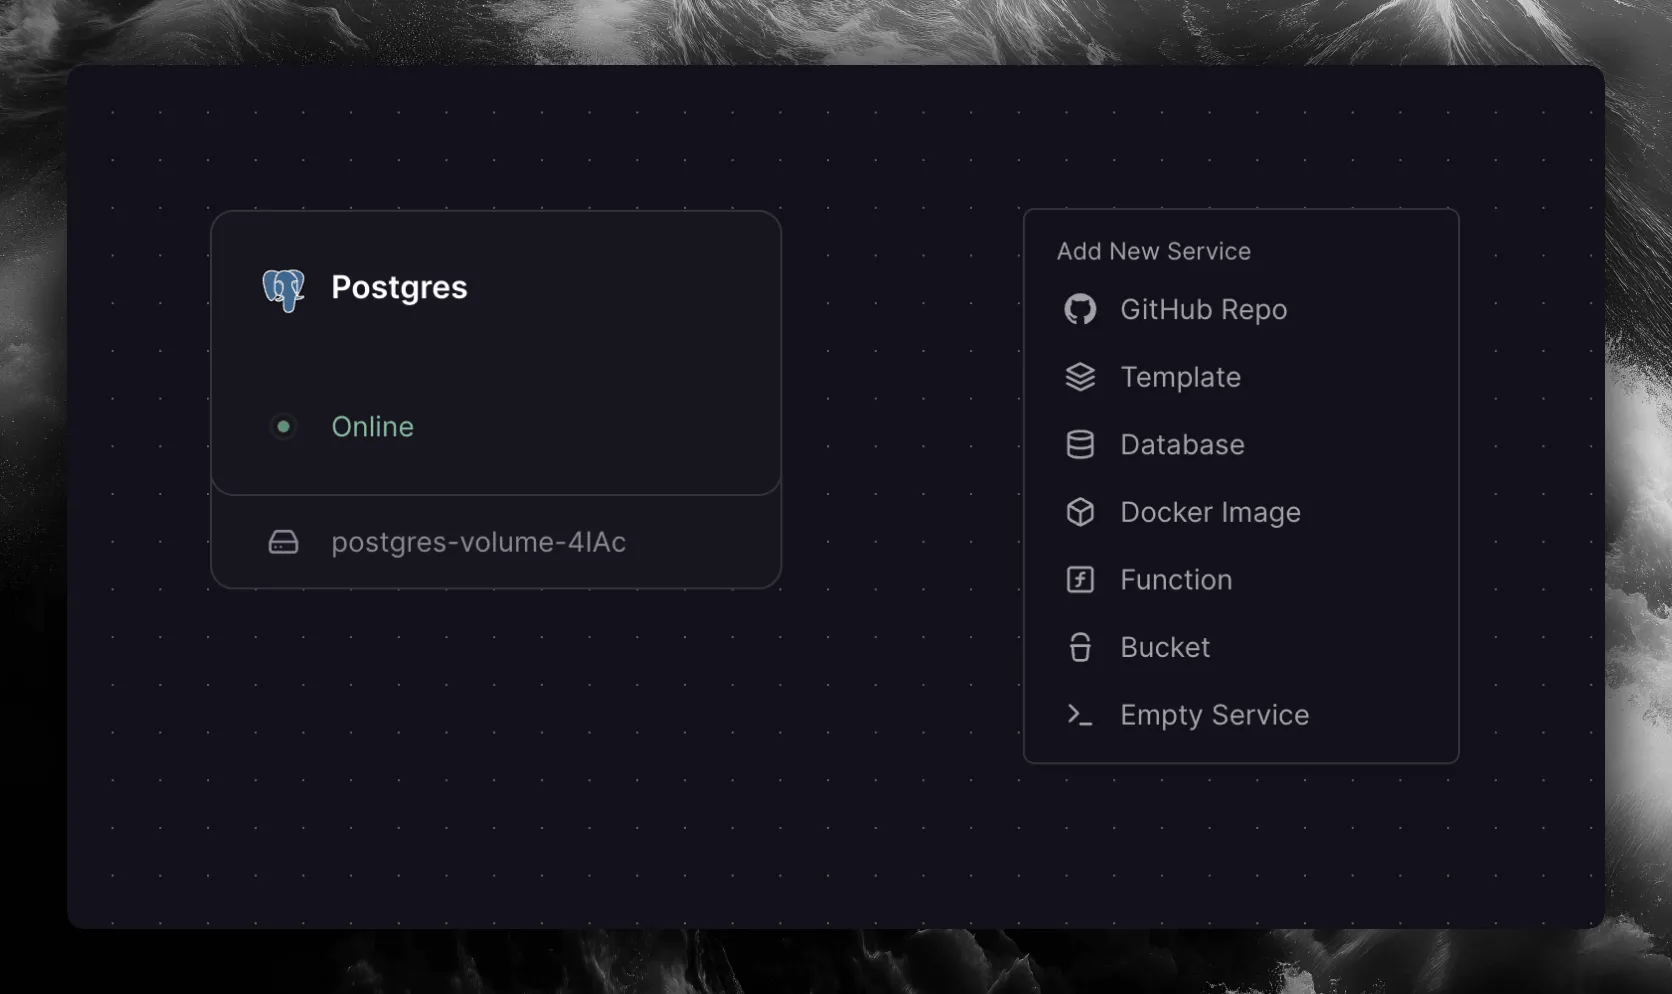Click the Docker Image cube icon

pyautogui.click(x=1080, y=512)
